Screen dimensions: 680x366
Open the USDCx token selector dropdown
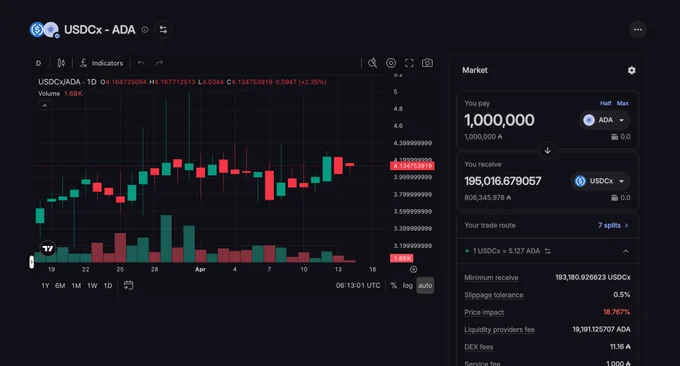click(x=600, y=181)
